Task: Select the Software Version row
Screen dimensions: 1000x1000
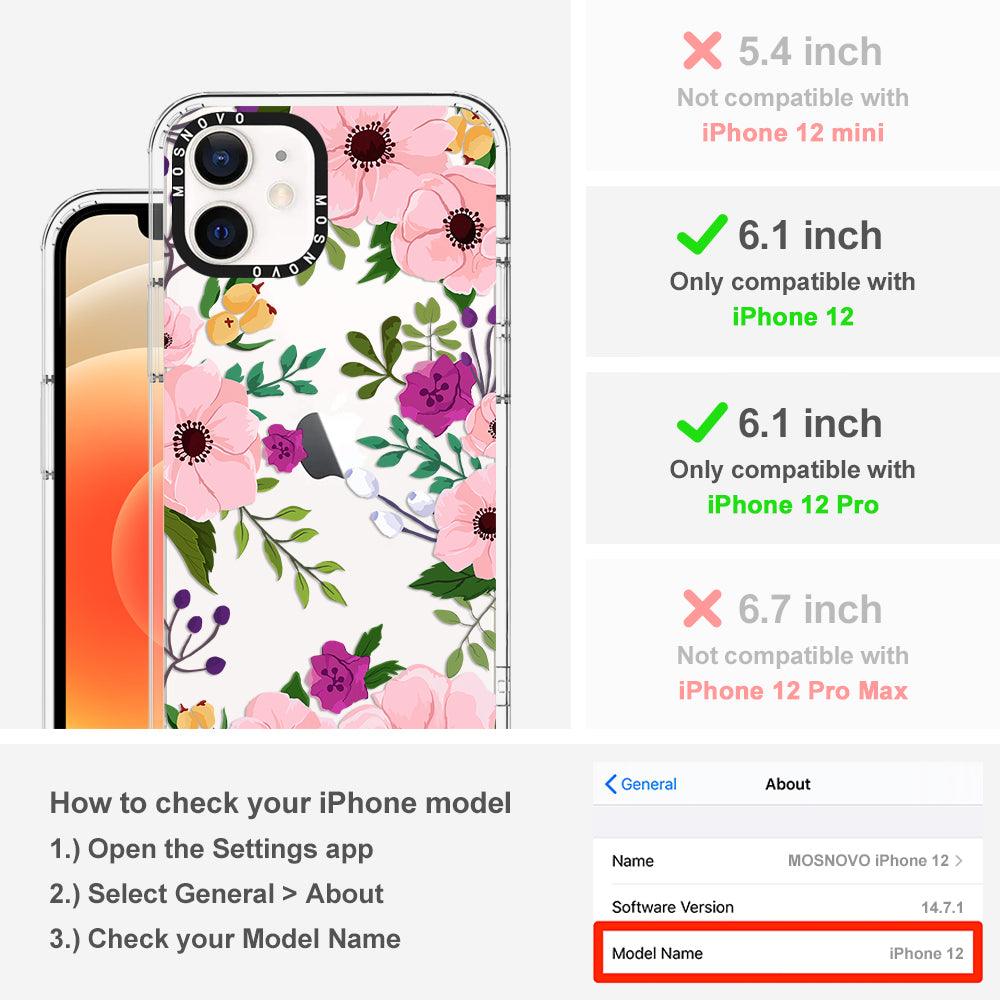Action: tap(788, 907)
